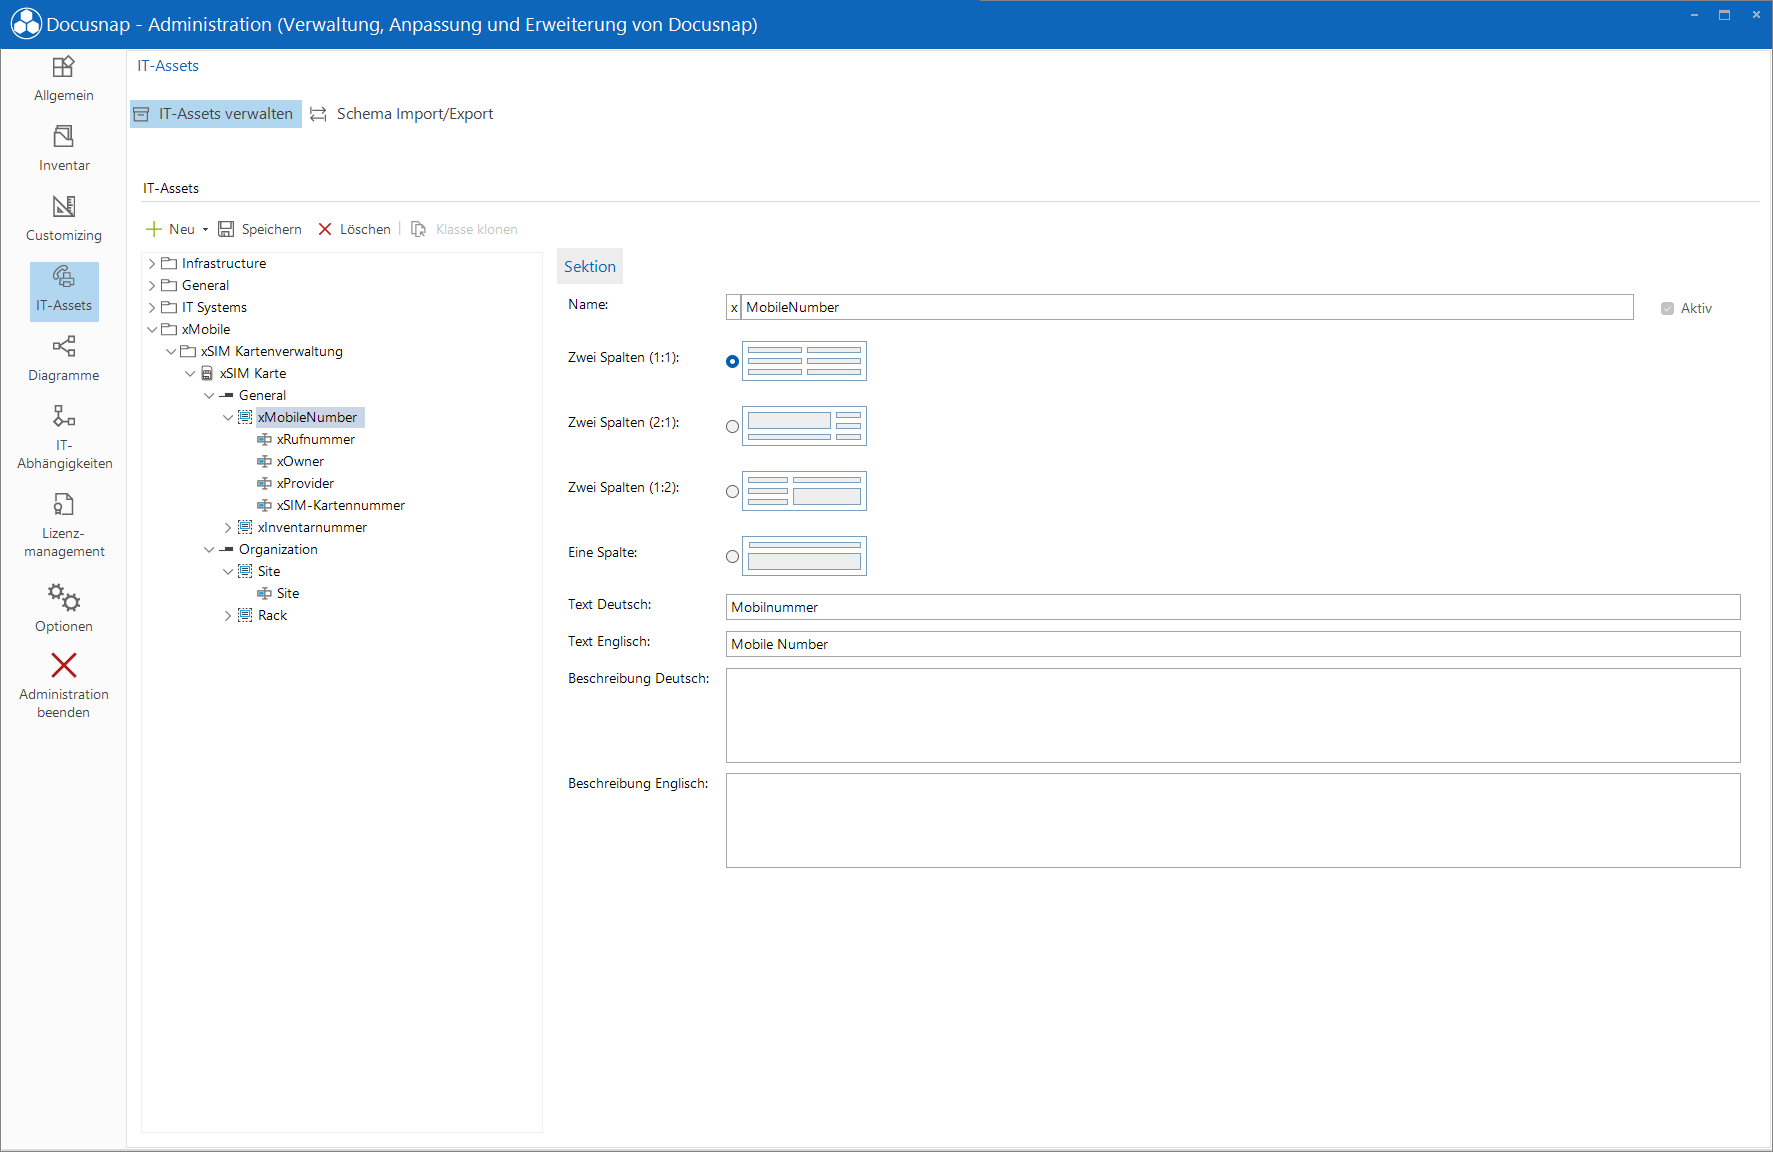Viewport: 1773px width, 1152px height.
Task: Open the Customizing sidebar section
Action: 64,219
